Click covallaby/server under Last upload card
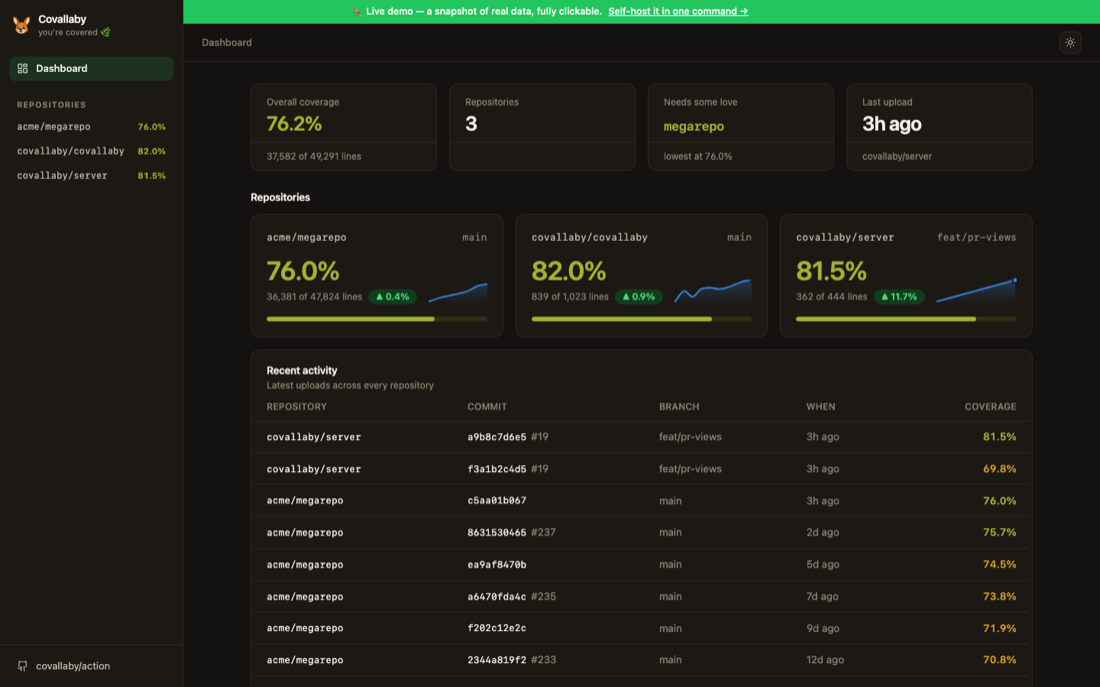Screen dimensions: 1100x687 [x=897, y=156]
